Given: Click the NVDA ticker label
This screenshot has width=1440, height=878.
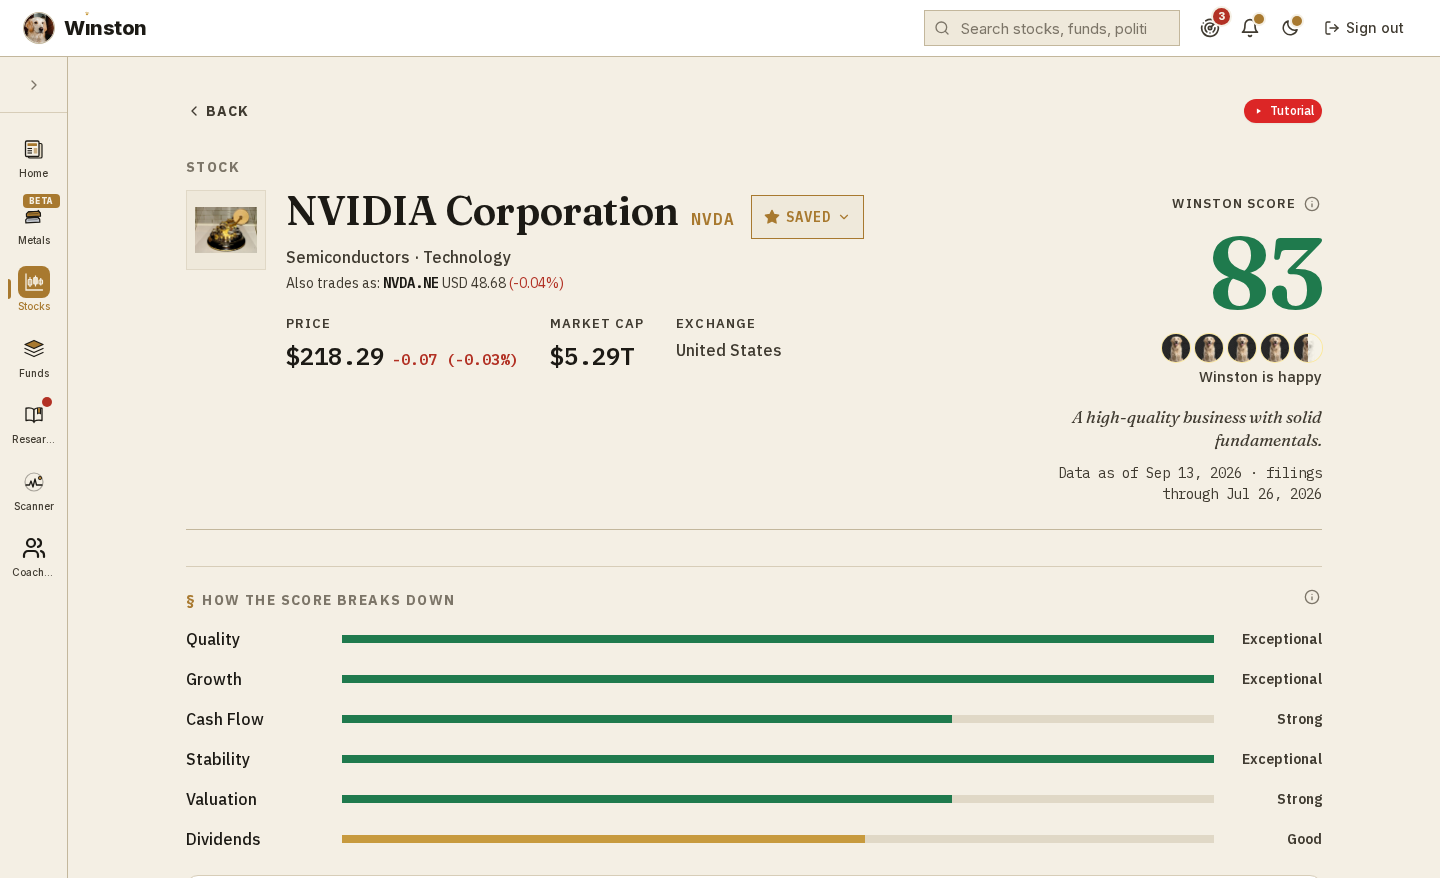Looking at the screenshot, I should tap(712, 219).
